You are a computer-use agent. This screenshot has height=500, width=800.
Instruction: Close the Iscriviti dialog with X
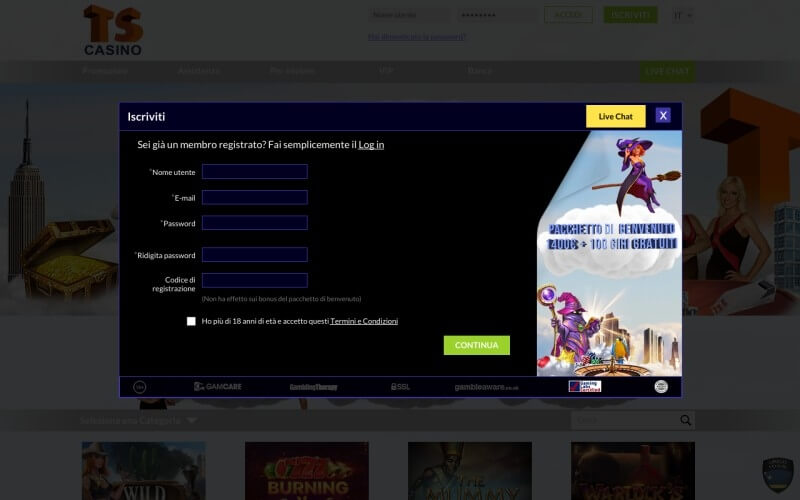(663, 116)
